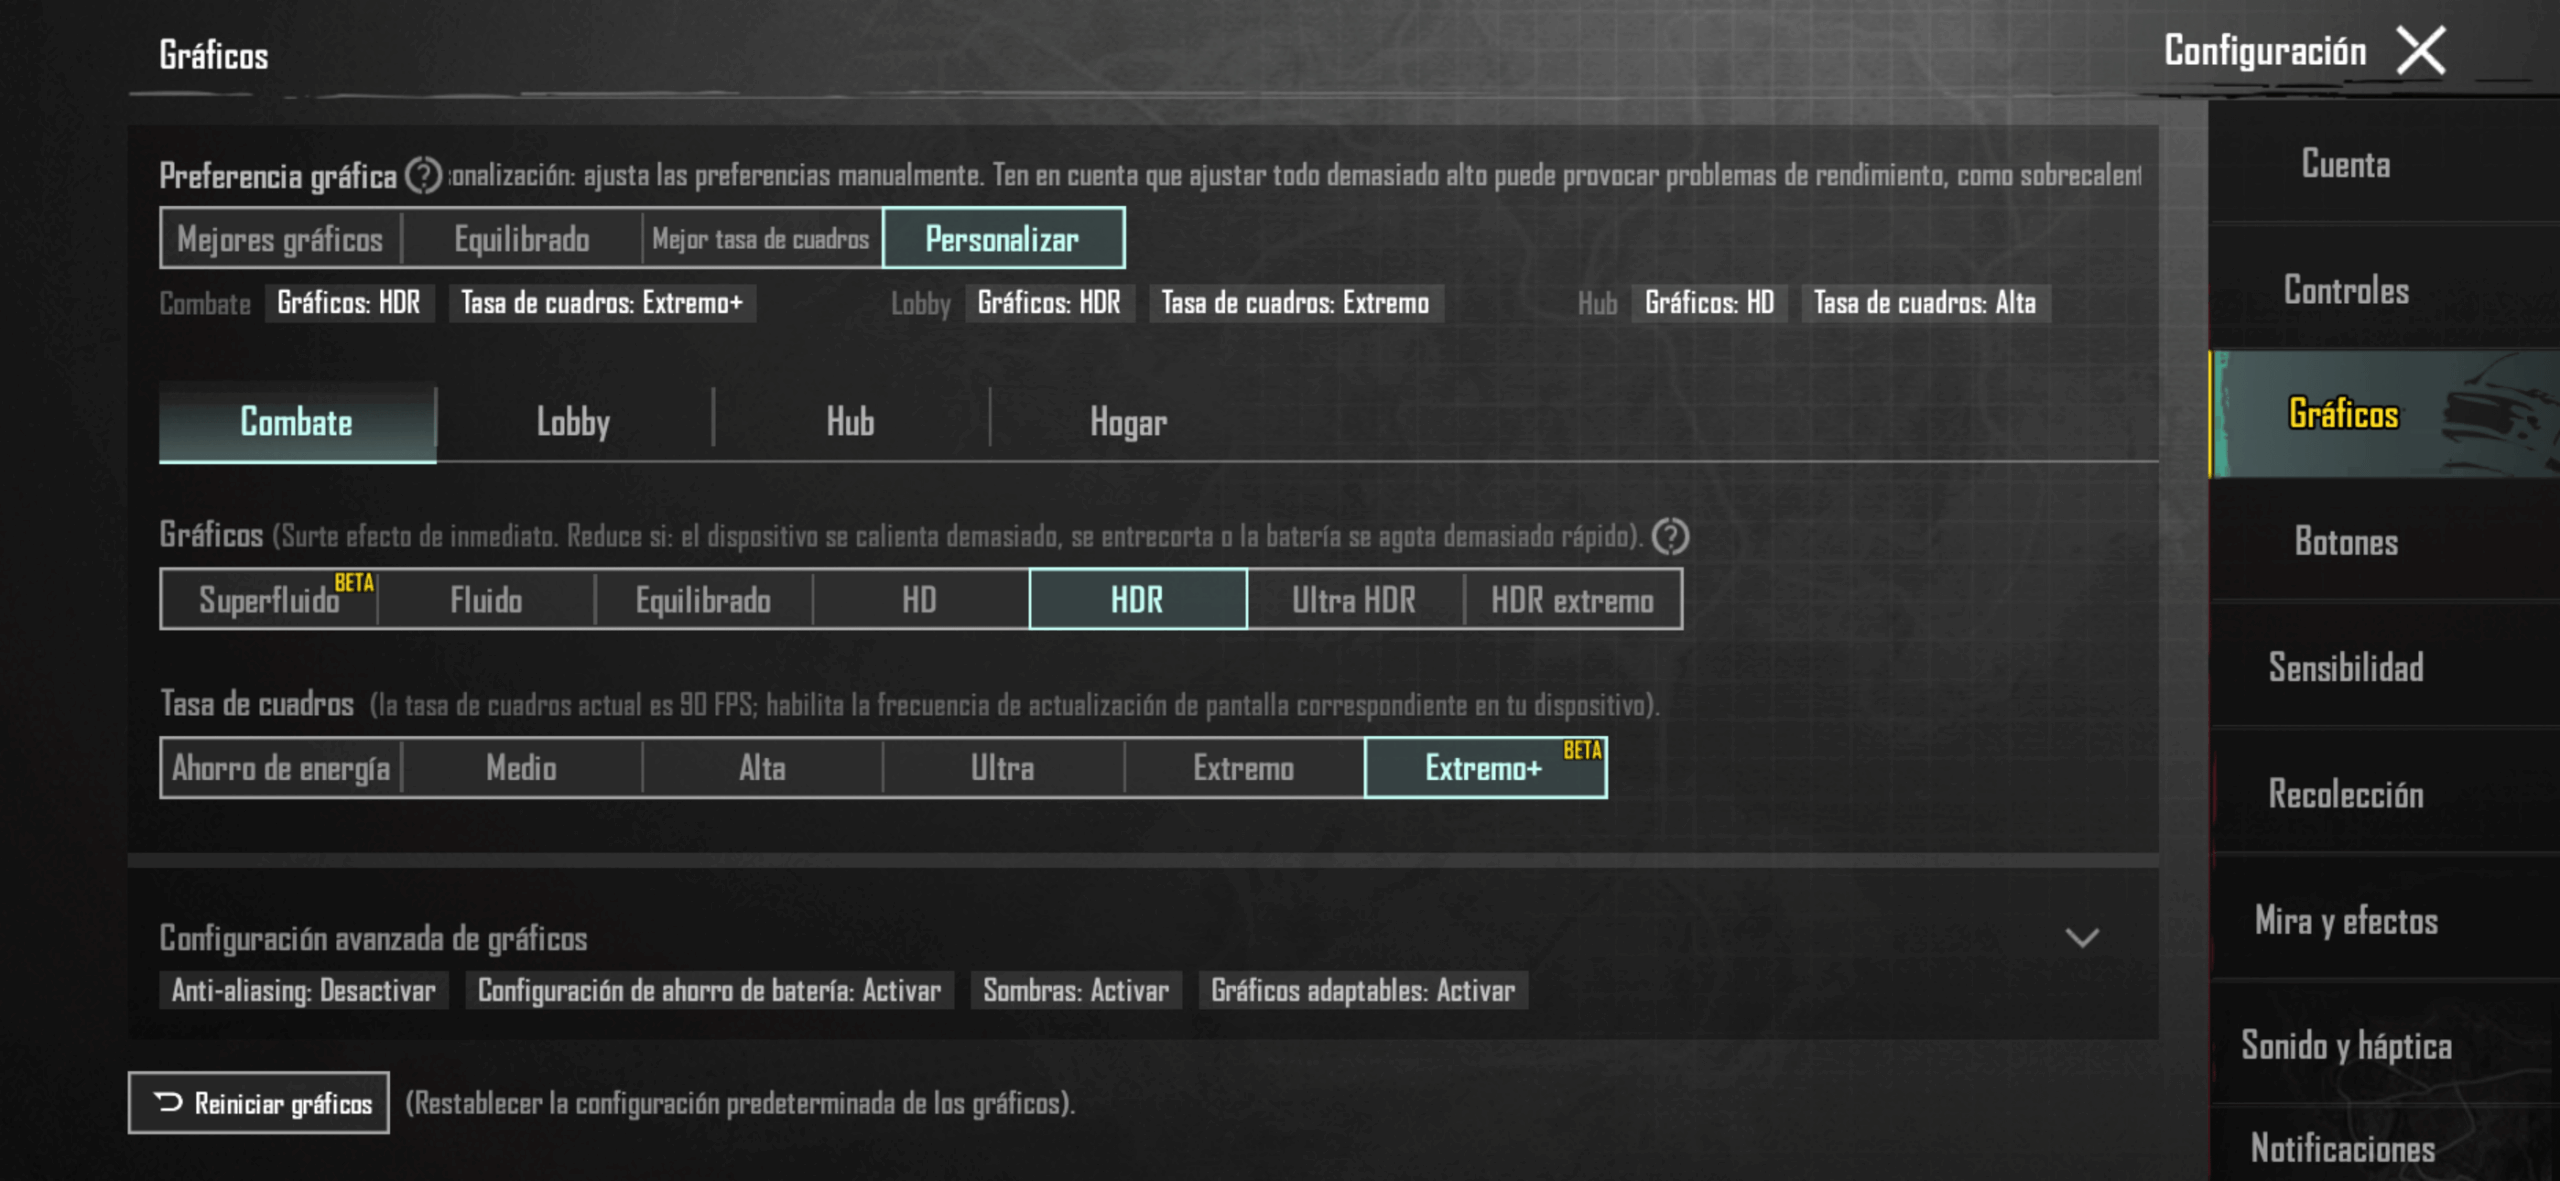Viewport: 2560px width, 1181px height.
Task: Choose the Mejores gráficos preset
Action: (x=280, y=239)
